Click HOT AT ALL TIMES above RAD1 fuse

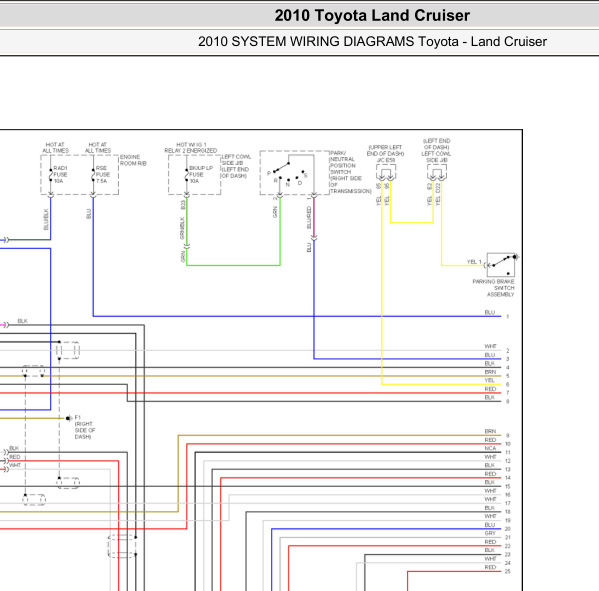coord(55,147)
